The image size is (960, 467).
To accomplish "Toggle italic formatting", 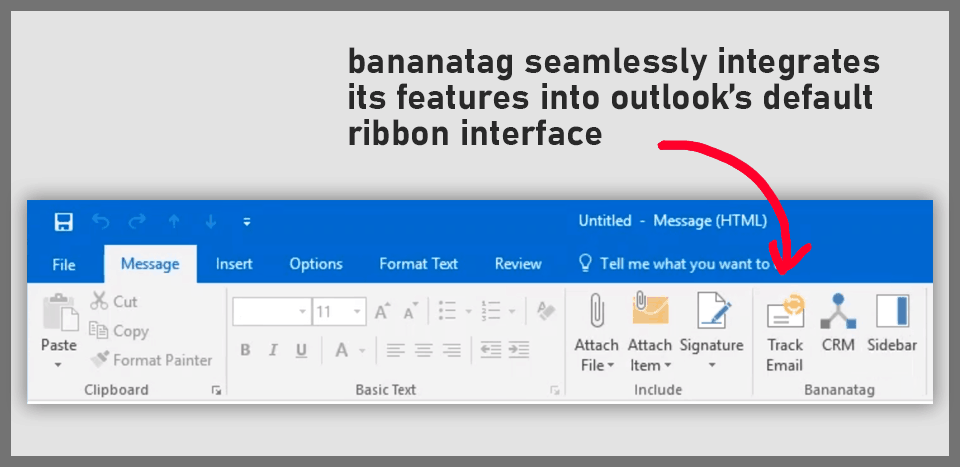I will pos(273,350).
